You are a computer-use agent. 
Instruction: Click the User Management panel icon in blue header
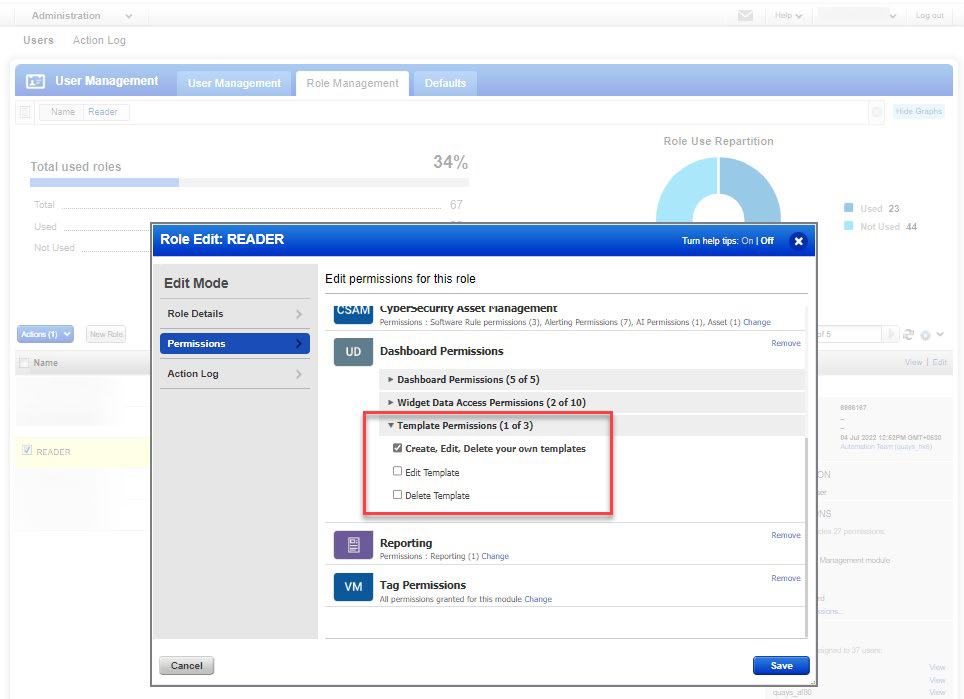click(x=33, y=80)
